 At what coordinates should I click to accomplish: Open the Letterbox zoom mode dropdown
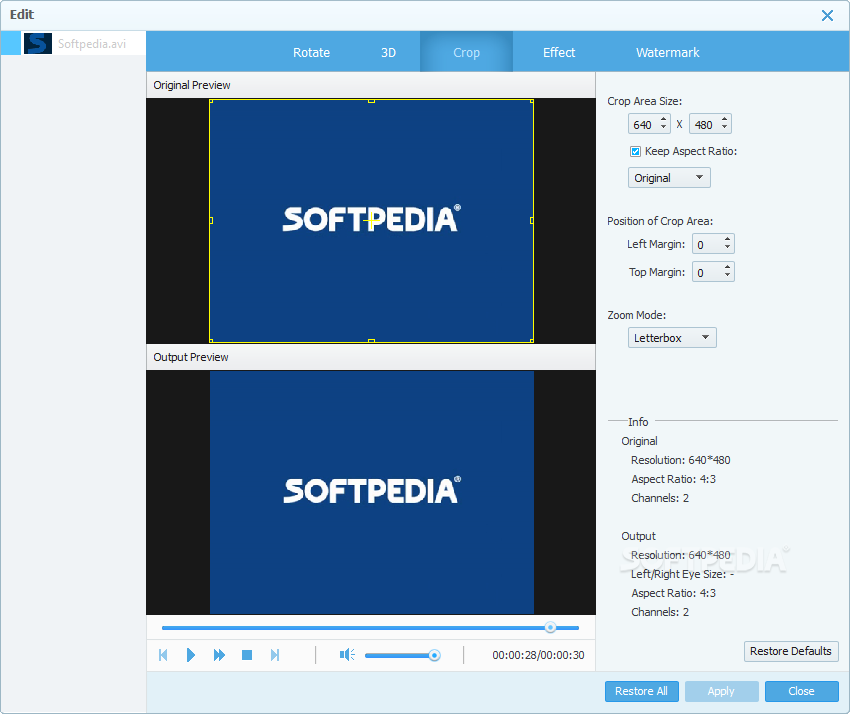[x=672, y=338]
